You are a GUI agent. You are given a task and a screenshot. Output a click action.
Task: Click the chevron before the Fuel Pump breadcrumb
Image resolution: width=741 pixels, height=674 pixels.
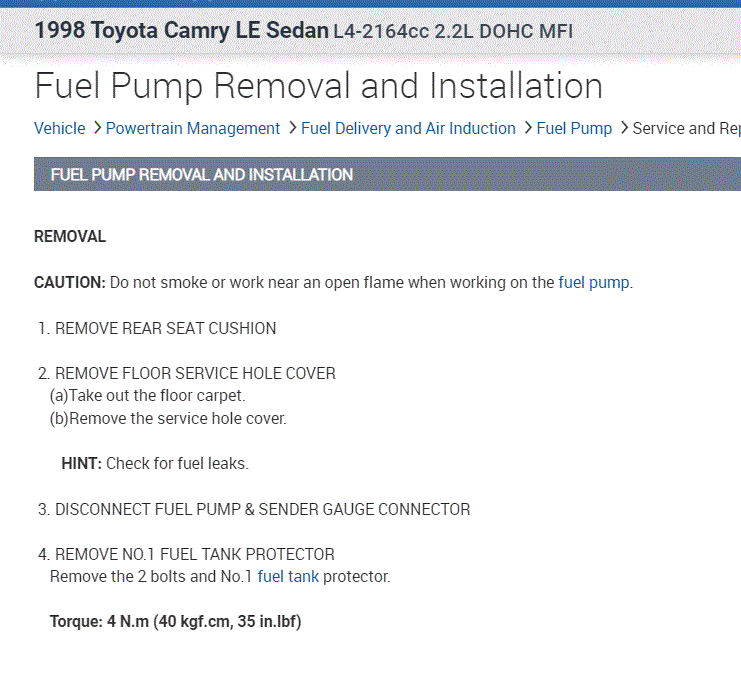point(527,128)
